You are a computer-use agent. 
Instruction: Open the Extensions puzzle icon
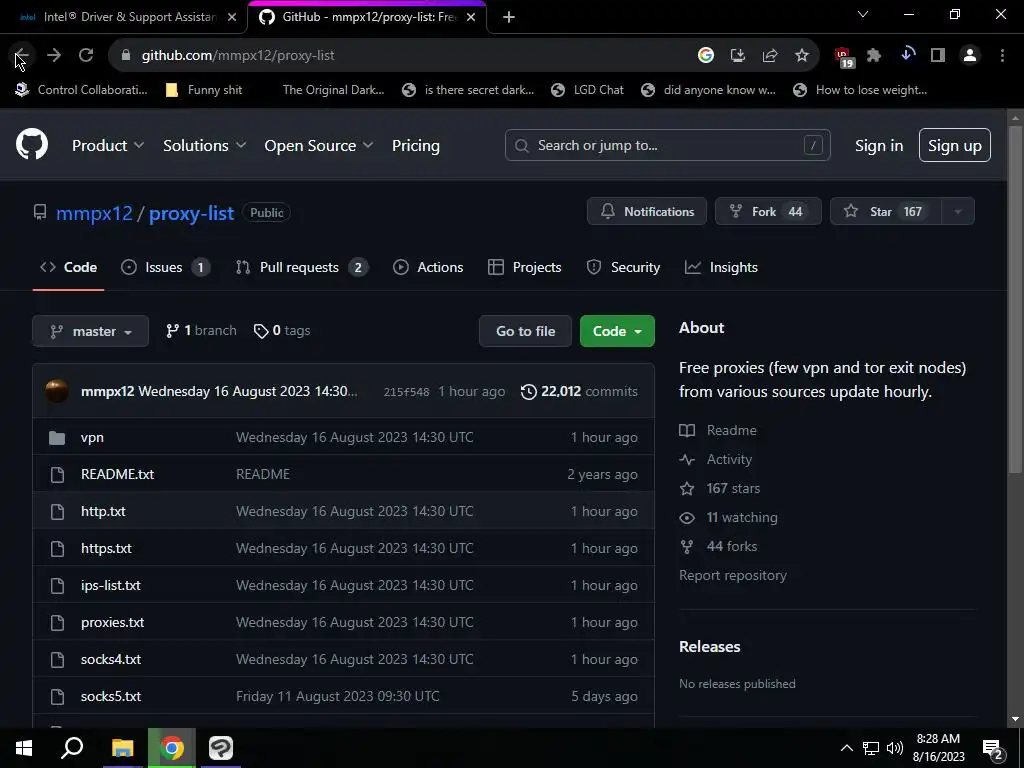874,56
